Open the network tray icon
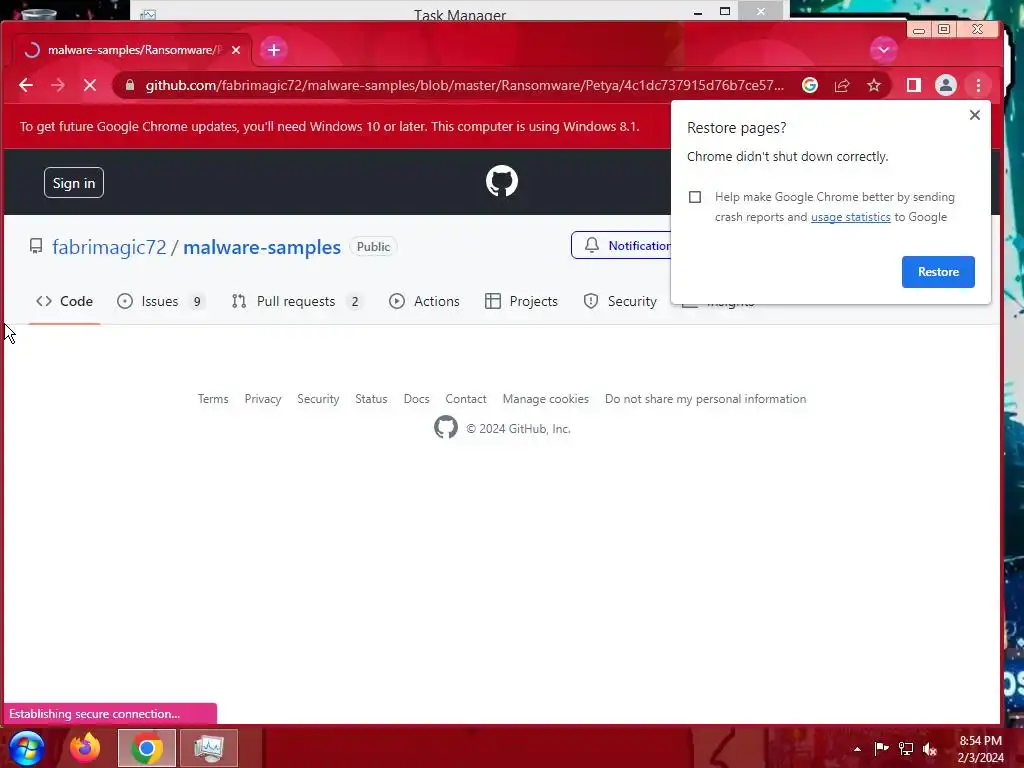Screen dimensions: 1024x768 (906, 749)
